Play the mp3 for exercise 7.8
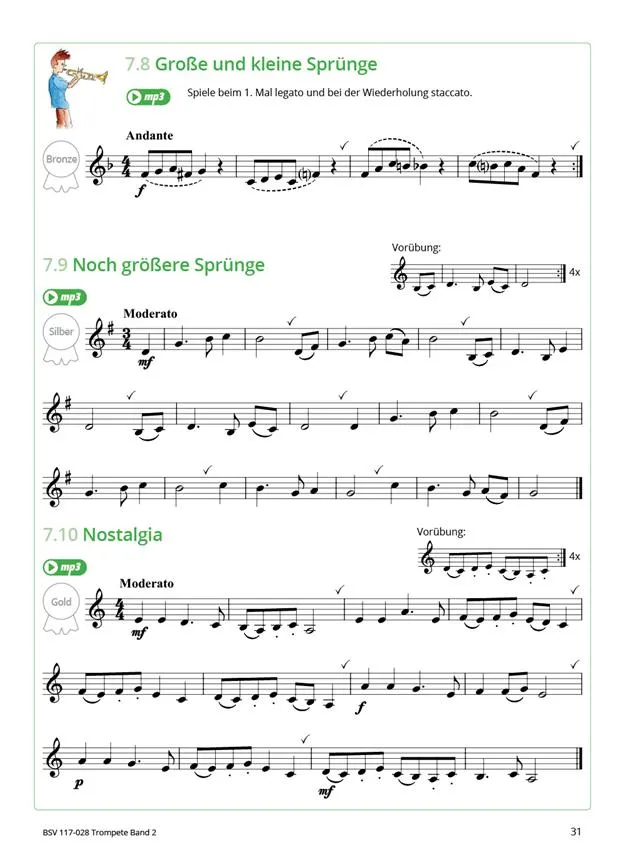This screenshot has height=864, width=625. click(x=148, y=97)
